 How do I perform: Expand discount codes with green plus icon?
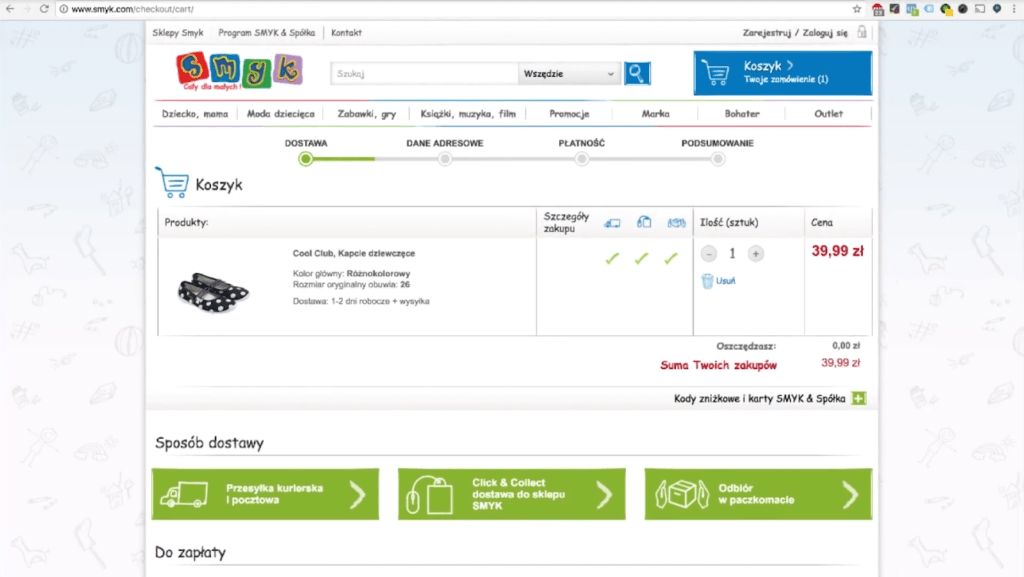tap(859, 398)
